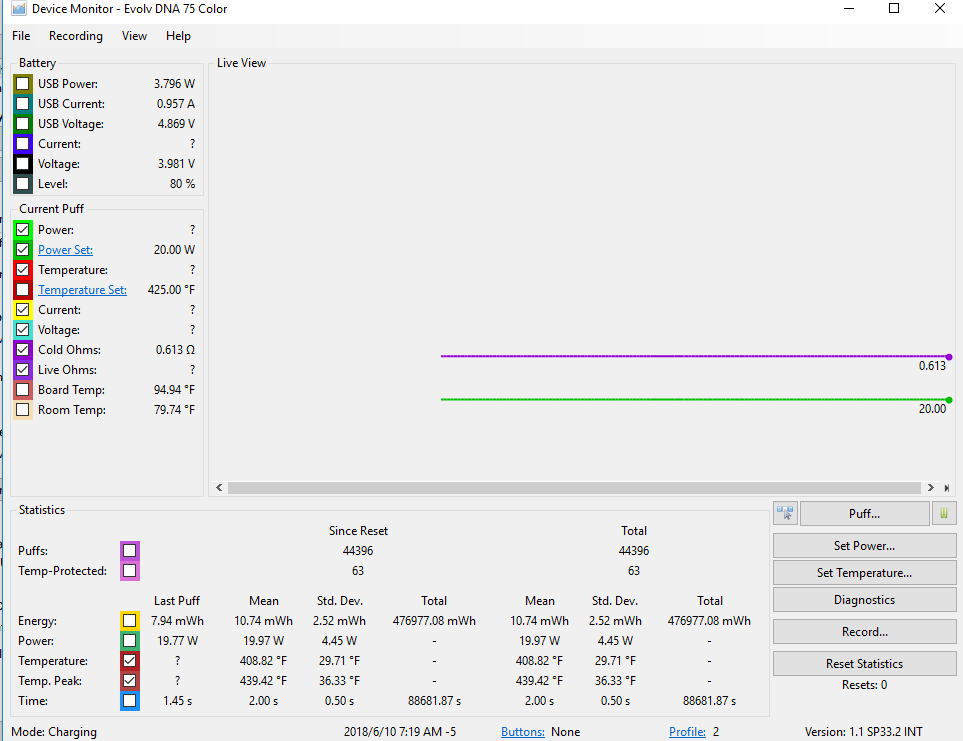The height and width of the screenshot is (741, 963).
Task: Uncheck the Cold Ohms checkbox
Action: pos(23,350)
